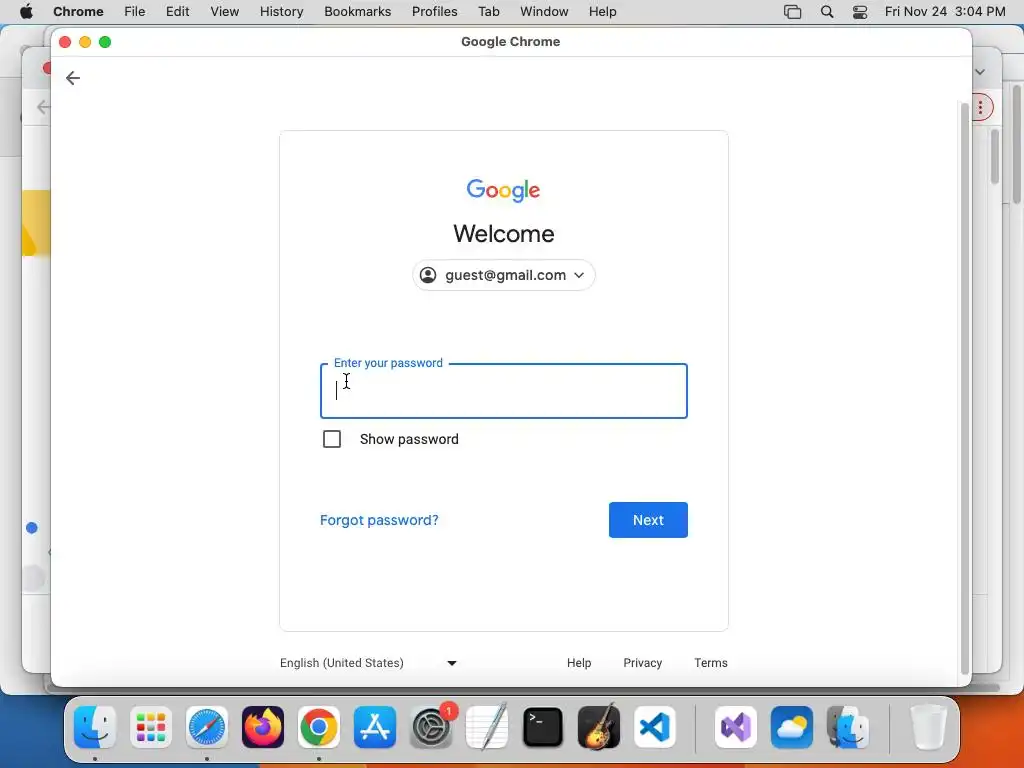1024x768 pixels.
Task: Open System Preferences with notification badge
Action: (x=431, y=727)
